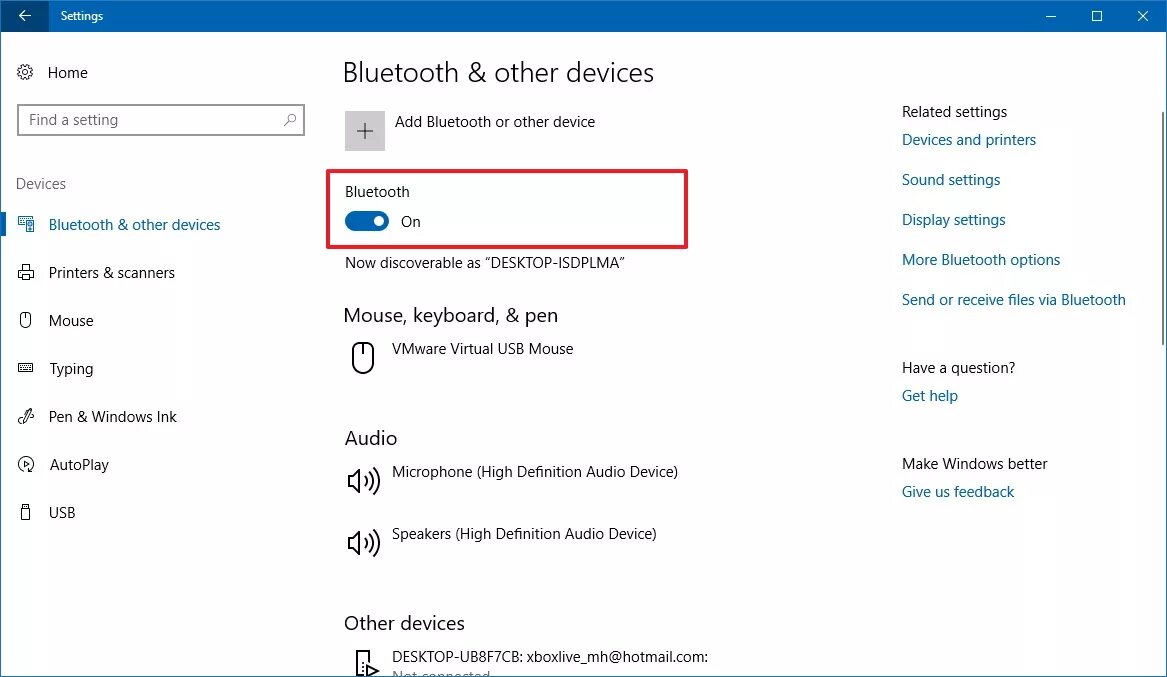The height and width of the screenshot is (677, 1167).
Task: Open the Typing settings page
Action: coord(71,369)
